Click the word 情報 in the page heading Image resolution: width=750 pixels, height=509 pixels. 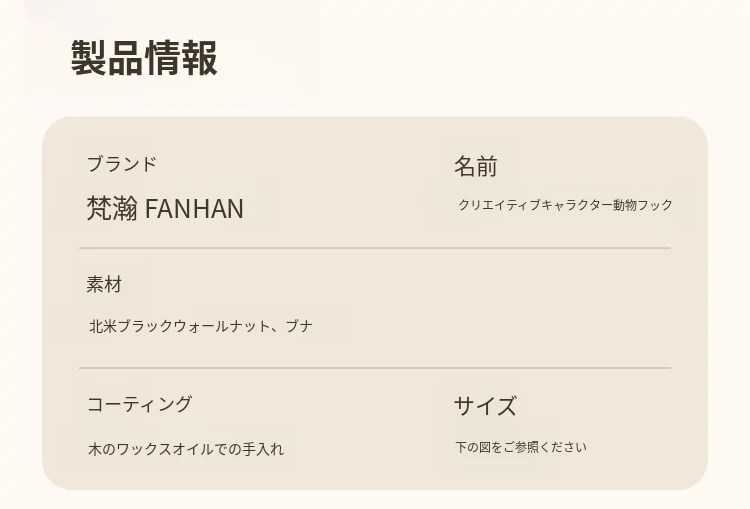(x=181, y=58)
